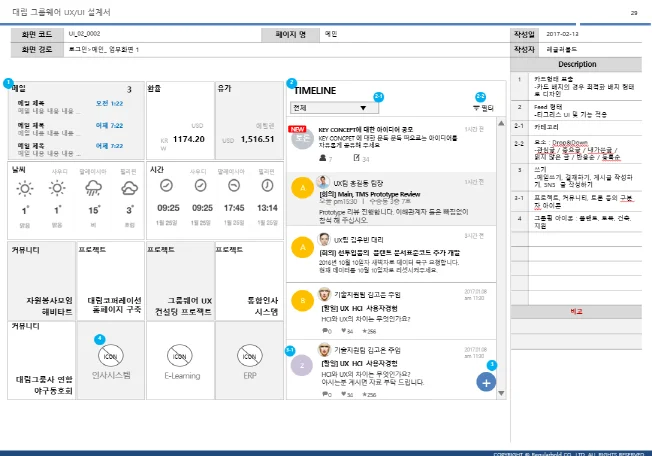Open the 대림그룹사 연합 야구동호회 card
This screenshot has width=652, height=456.
42,360
